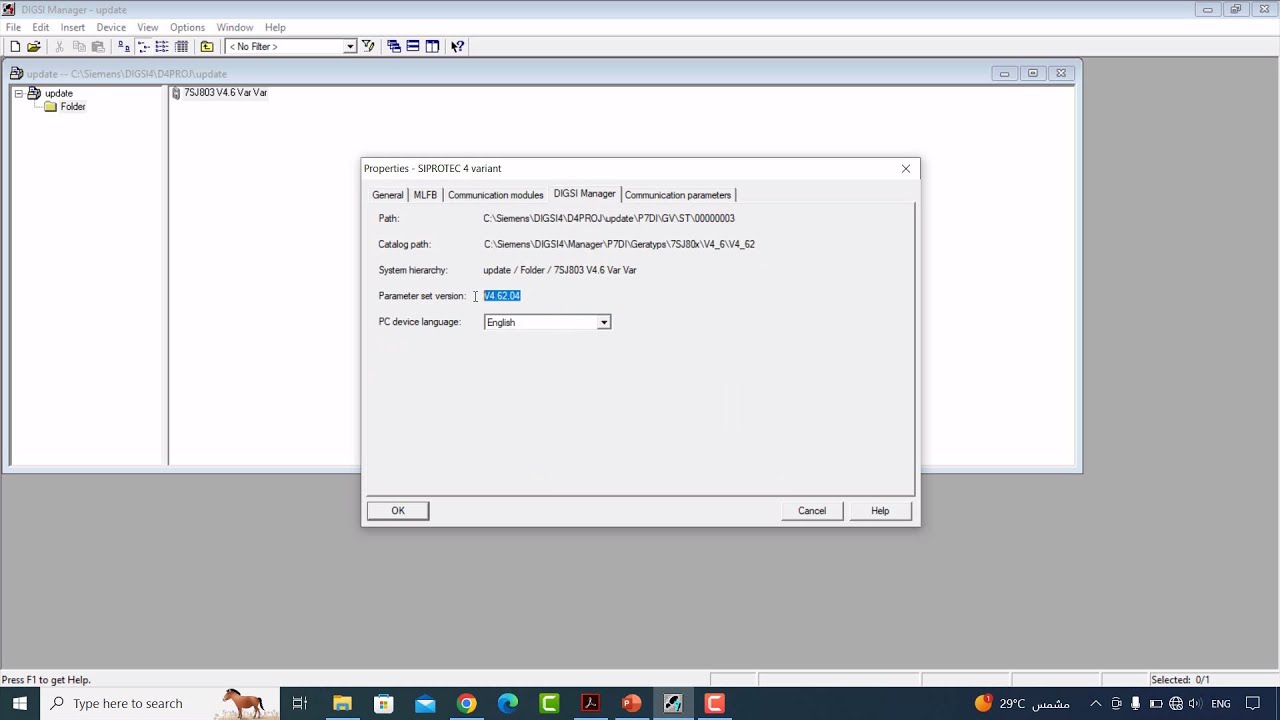Open the Windows Start menu
This screenshot has height=720, width=1280.
click(20, 703)
